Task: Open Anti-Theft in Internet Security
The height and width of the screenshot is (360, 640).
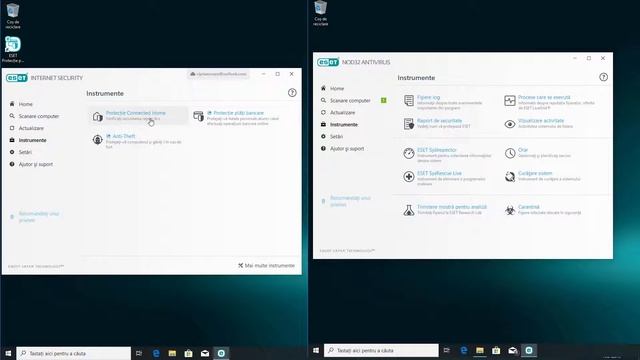Action: (x=124, y=136)
